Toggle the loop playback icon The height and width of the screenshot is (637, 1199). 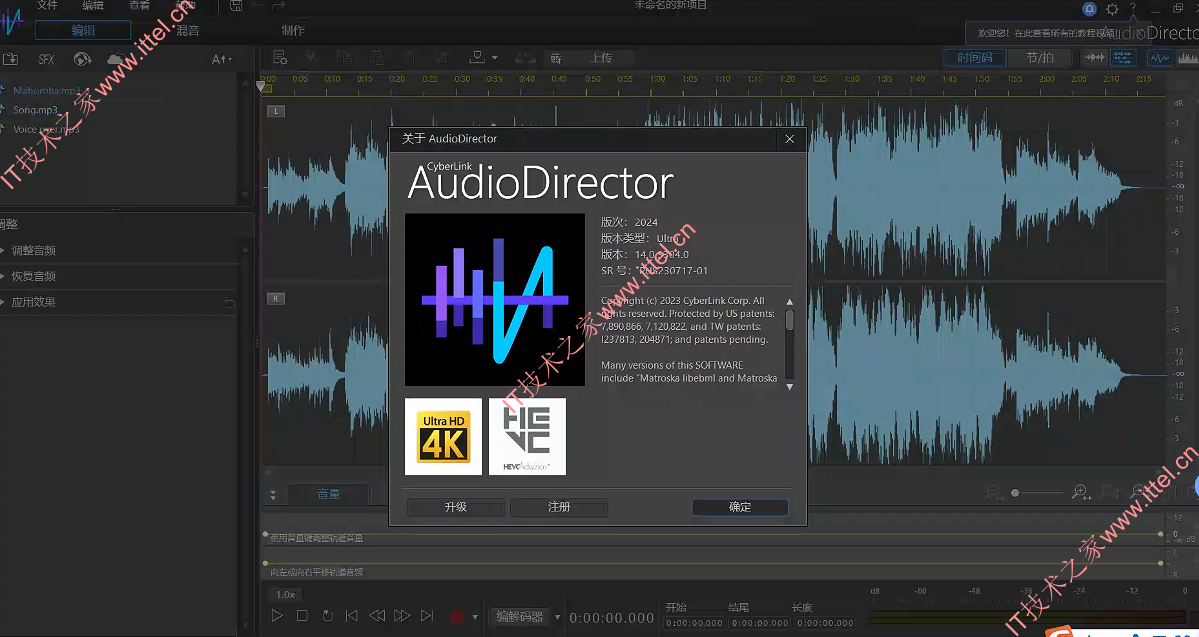tap(327, 616)
